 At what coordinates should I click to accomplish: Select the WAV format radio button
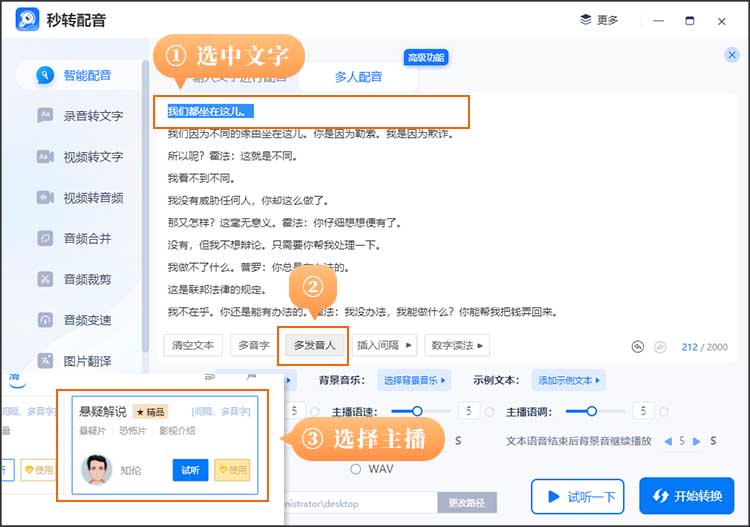coord(355,469)
